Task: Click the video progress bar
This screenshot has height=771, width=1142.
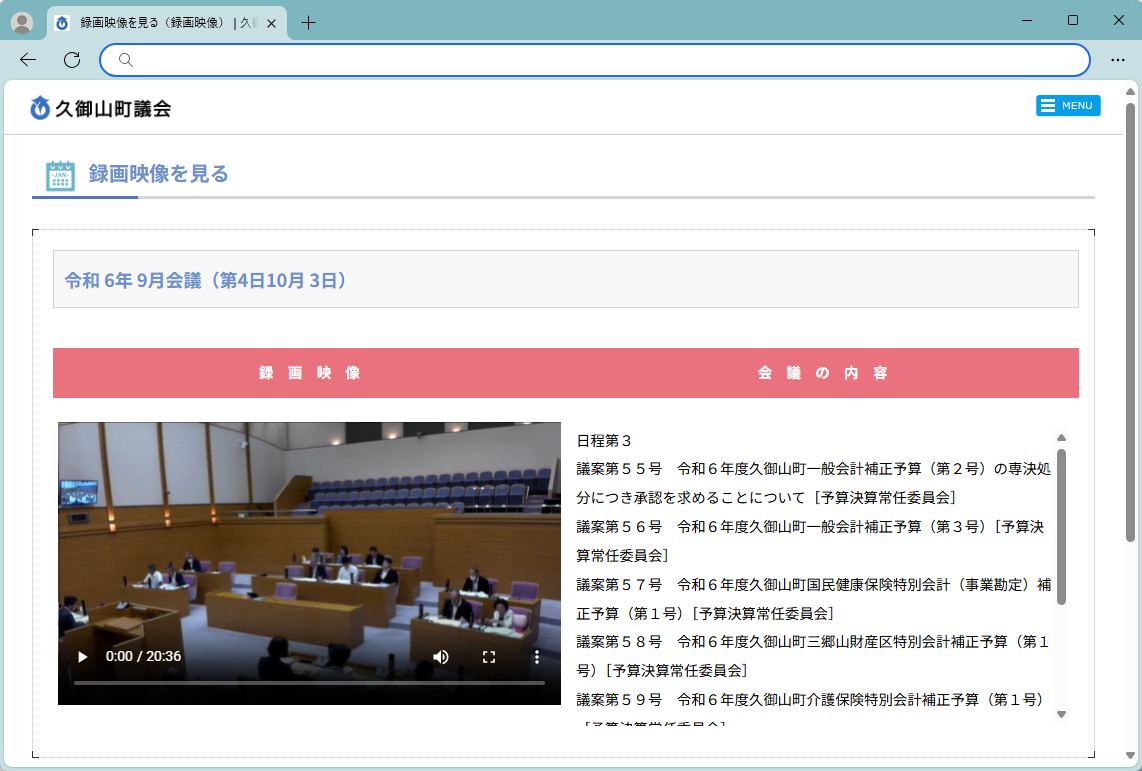Action: (309, 683)
